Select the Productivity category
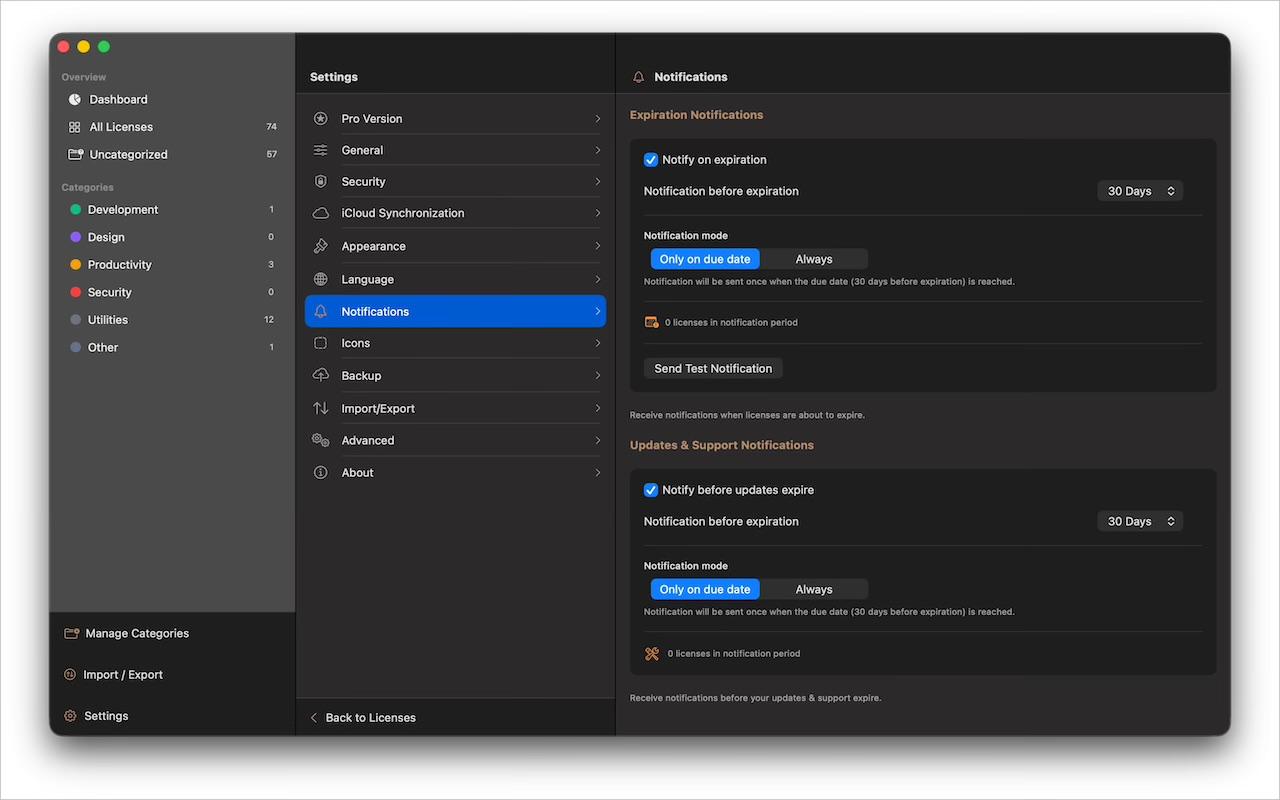Screen dimensions: 1280x800 (172, 265)
